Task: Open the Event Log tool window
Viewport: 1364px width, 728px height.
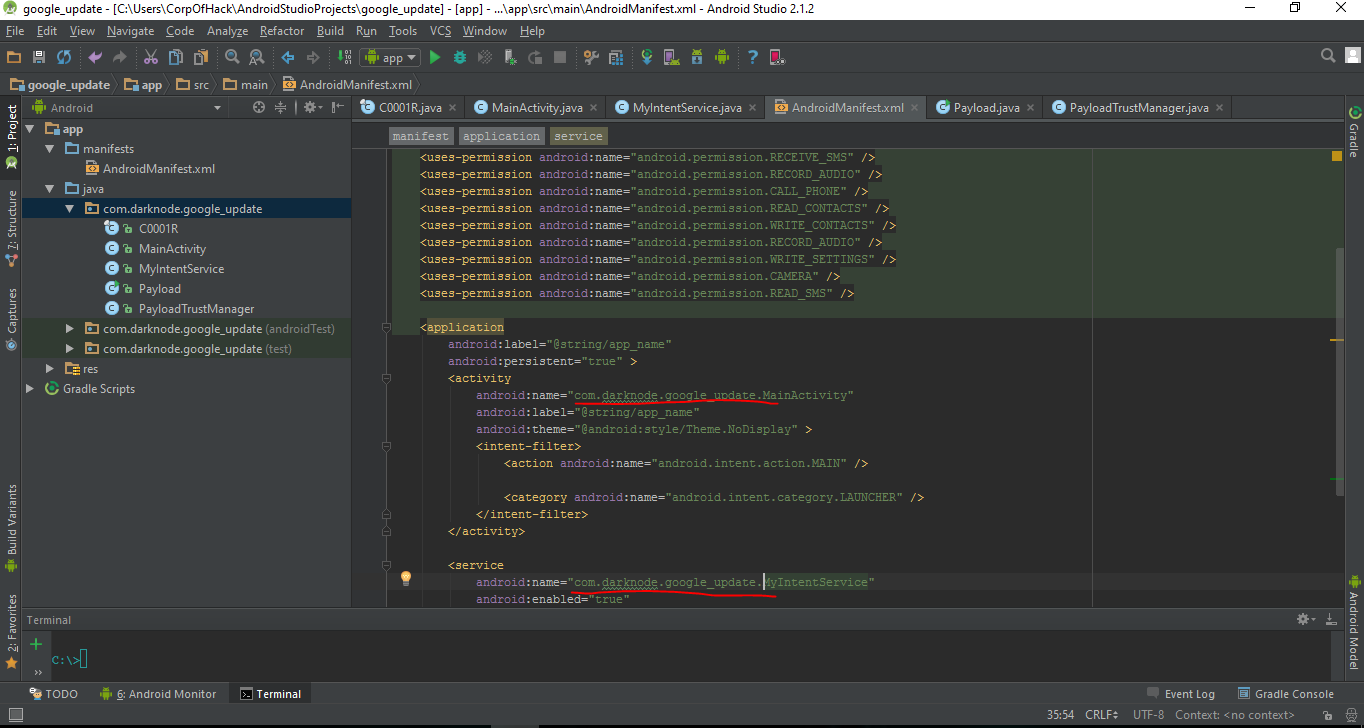Action: click(x=1180, y=694)
